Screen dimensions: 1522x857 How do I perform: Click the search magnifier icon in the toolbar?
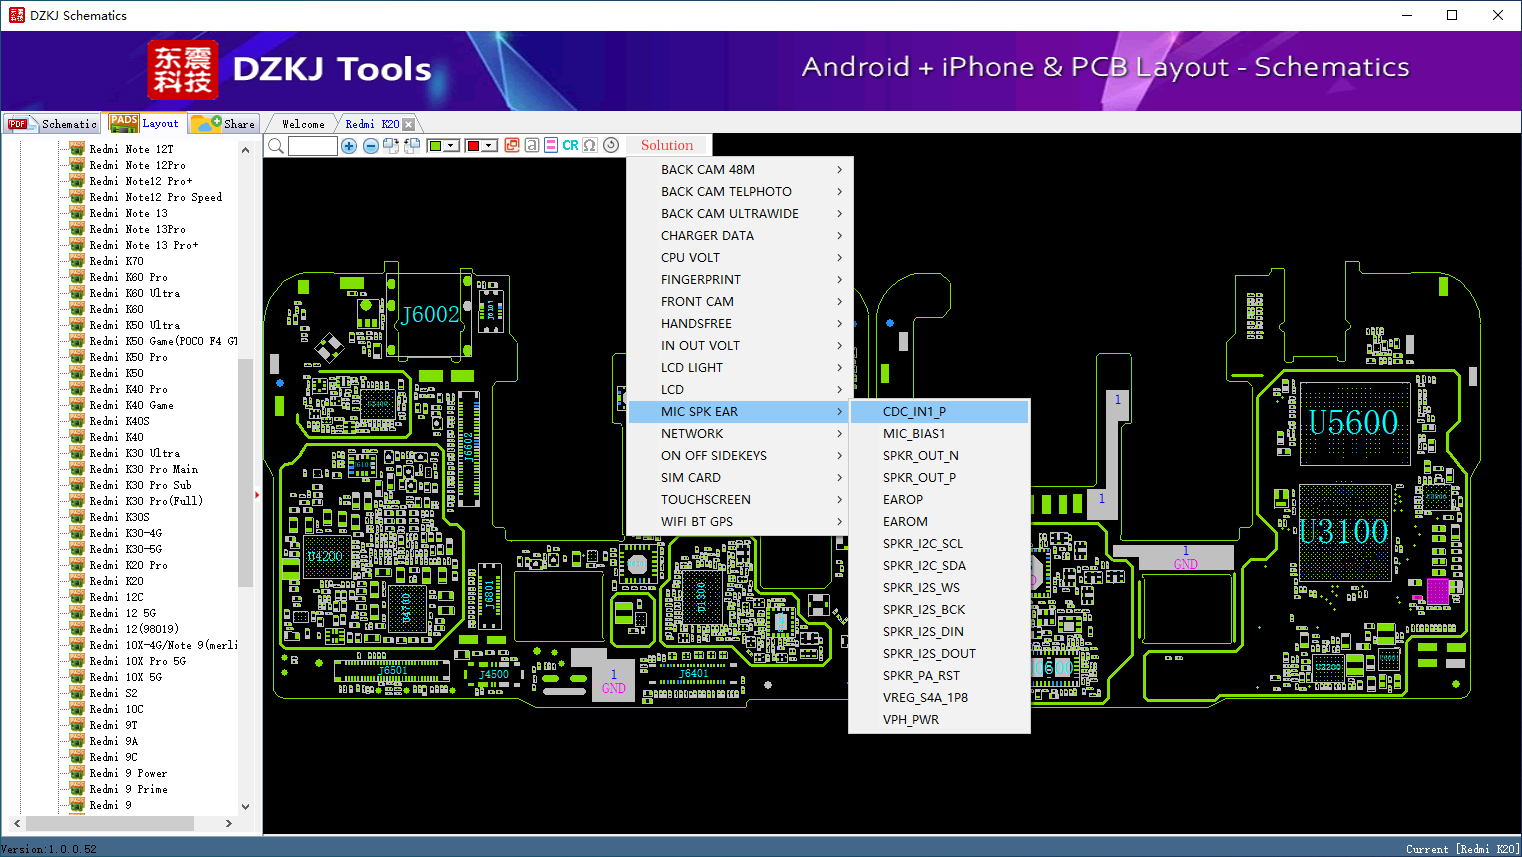(276, 146)
